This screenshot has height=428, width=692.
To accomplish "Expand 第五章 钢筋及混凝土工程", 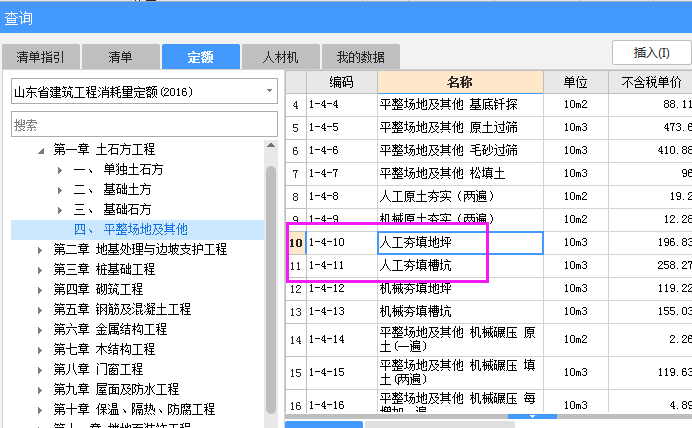I will [x=40, y=310].
